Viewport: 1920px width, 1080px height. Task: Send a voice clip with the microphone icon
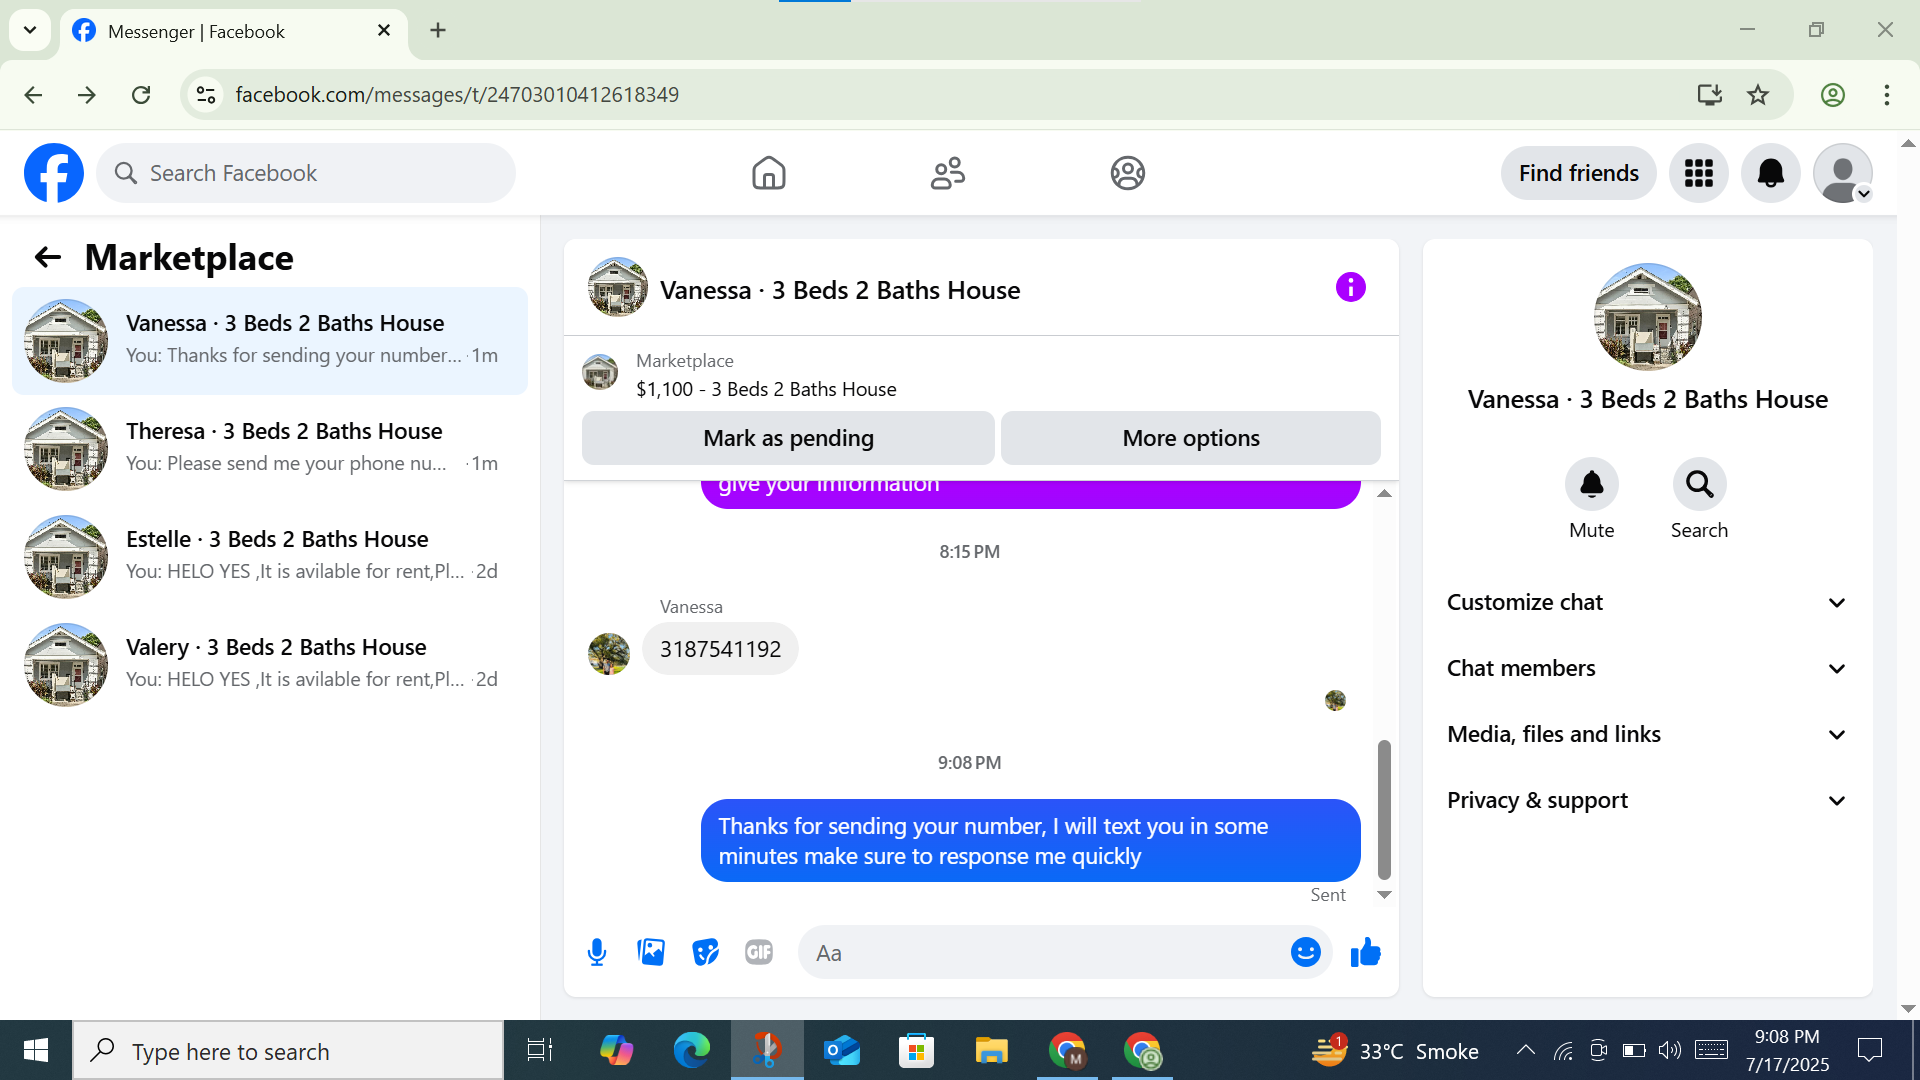click(597, 952)
